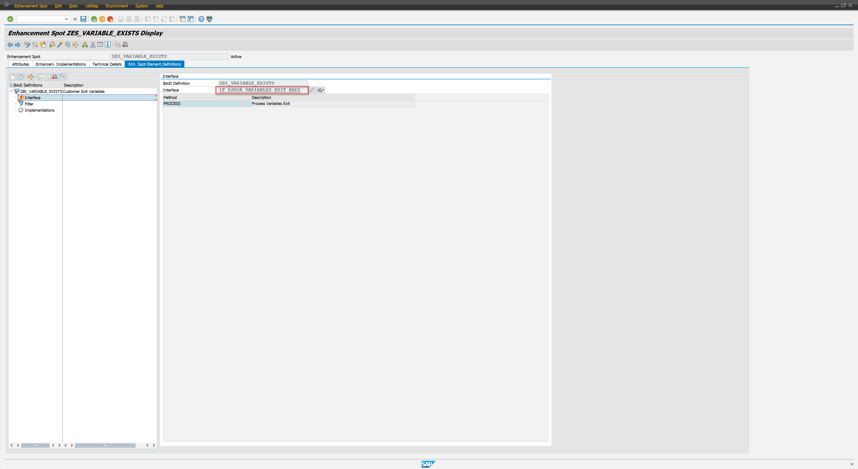The height and width of the screenshot is (469, 858).
Task: Click the Generate Shortcut icon
Action: 190,19
